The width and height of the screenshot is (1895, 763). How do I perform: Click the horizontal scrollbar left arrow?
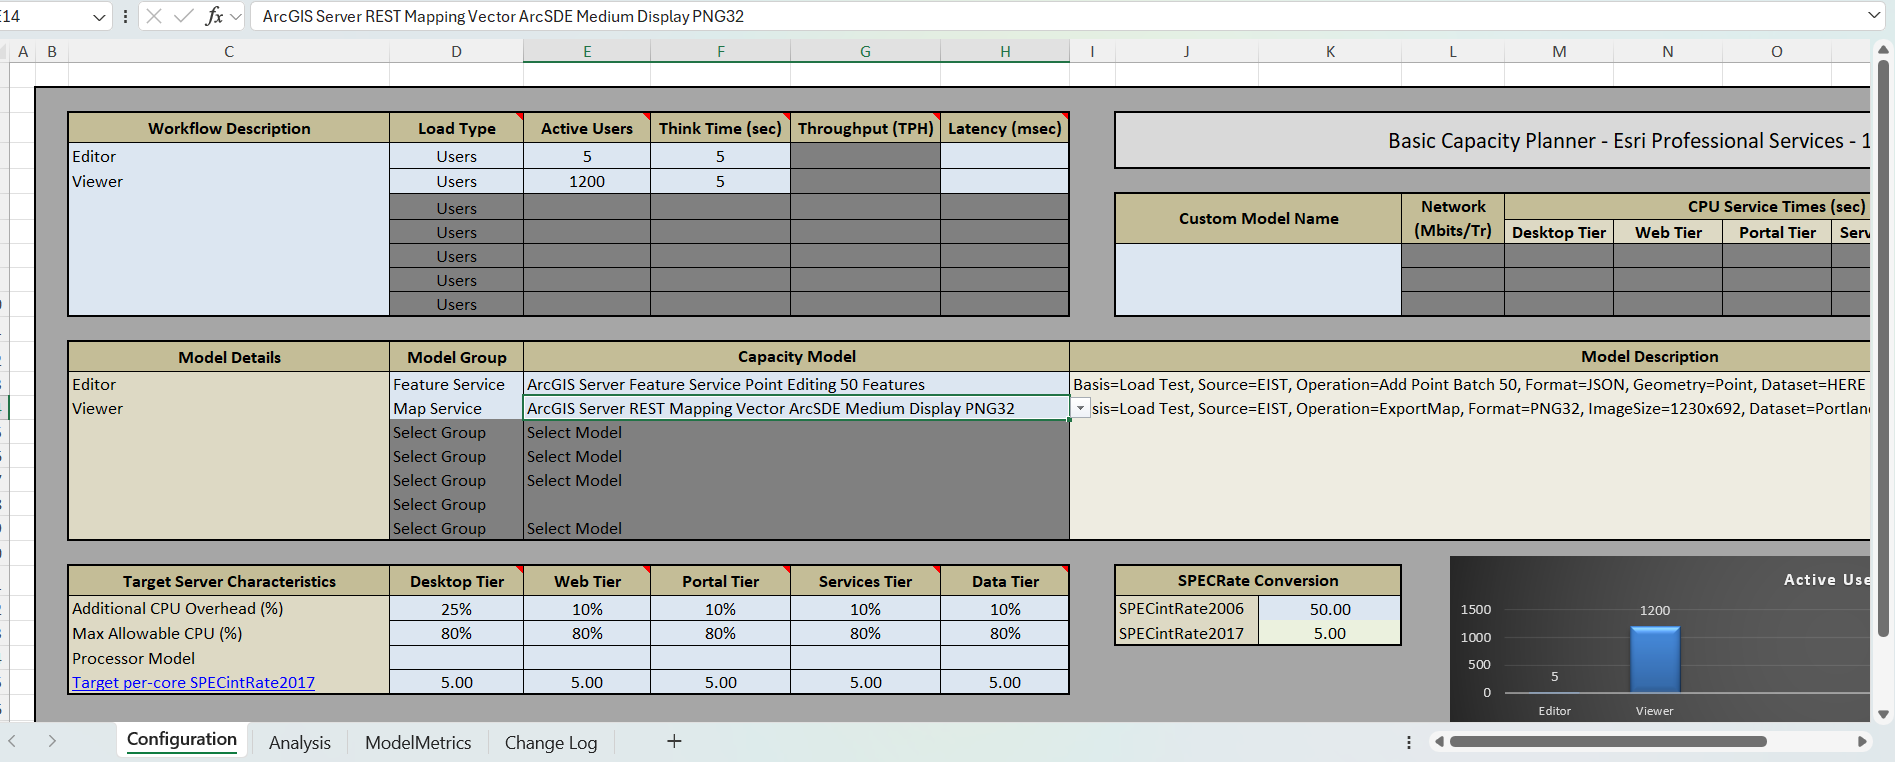[x=1439, y=741]
